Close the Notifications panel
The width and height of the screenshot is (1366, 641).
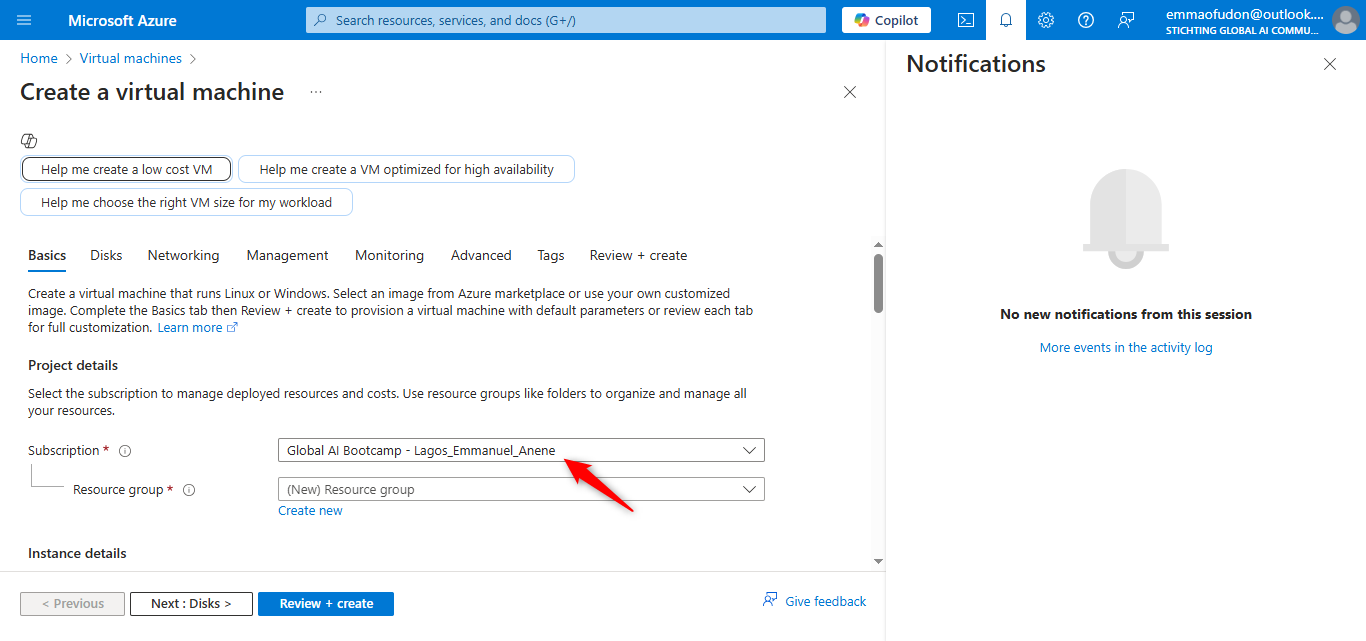click(x=1330, y=64)
